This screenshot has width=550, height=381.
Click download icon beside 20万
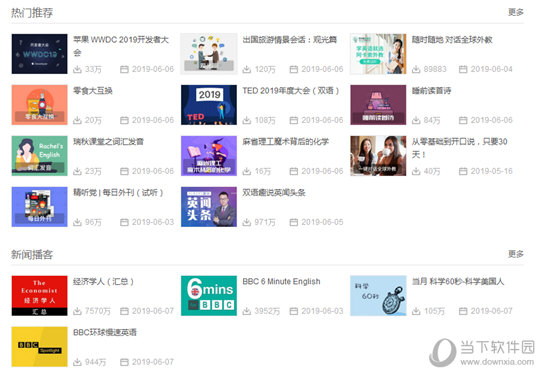point(77,120)
